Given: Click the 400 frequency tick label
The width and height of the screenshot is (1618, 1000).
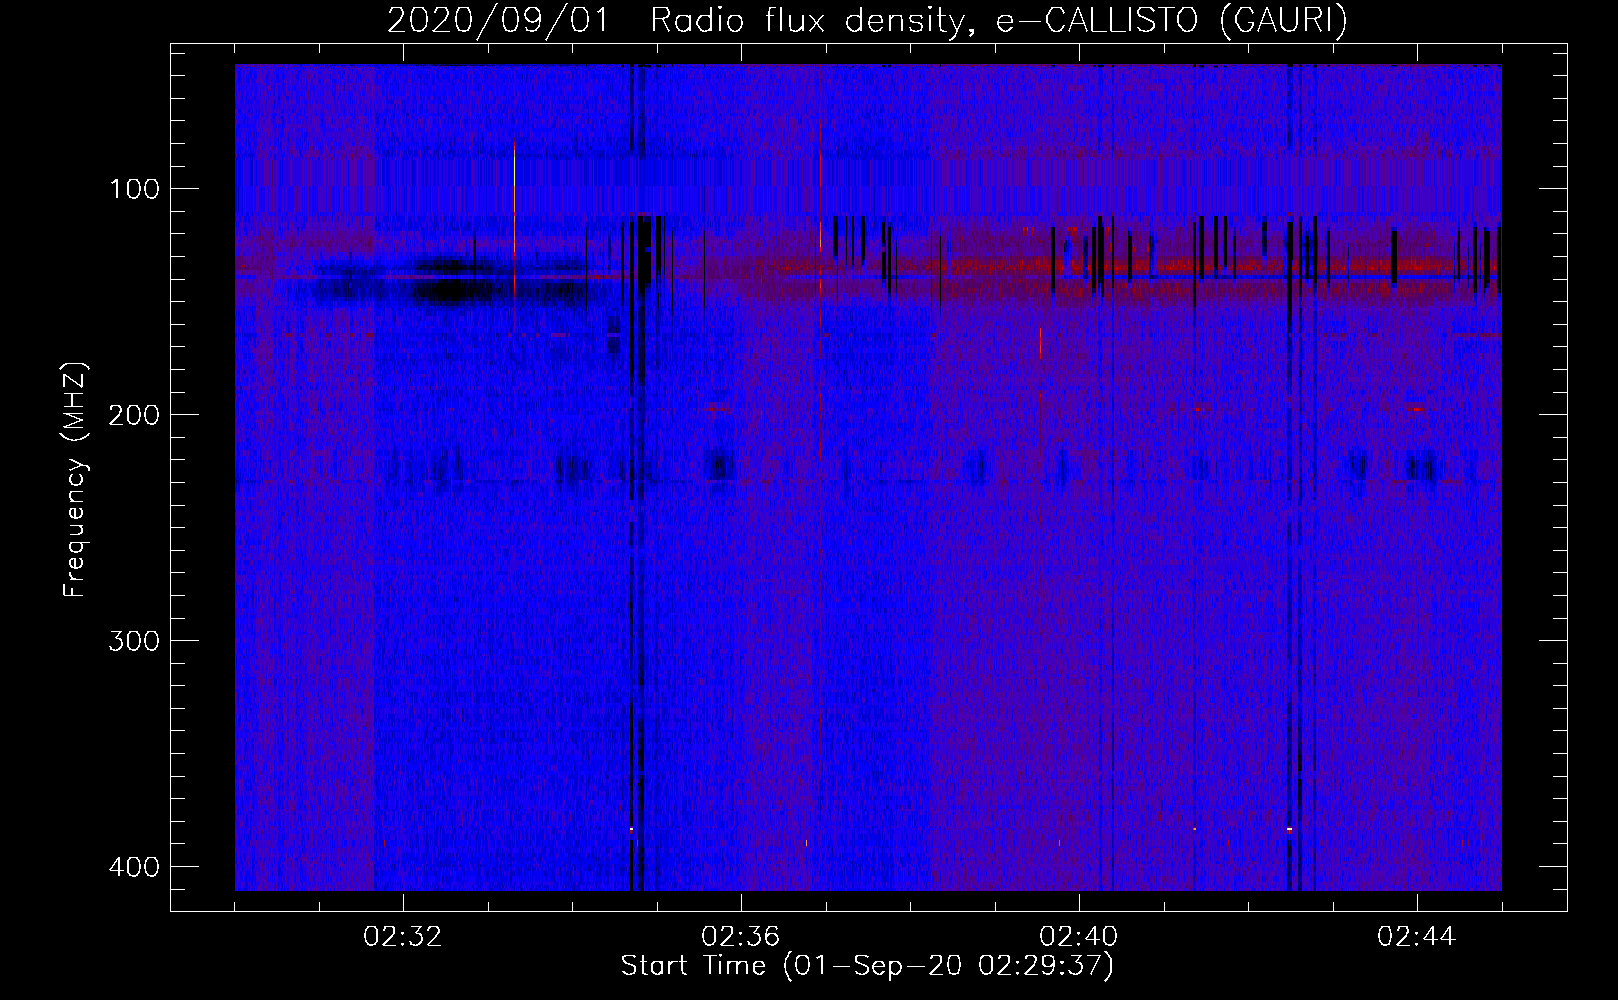Looking at the screenshot, I should (x=133, y=867).
